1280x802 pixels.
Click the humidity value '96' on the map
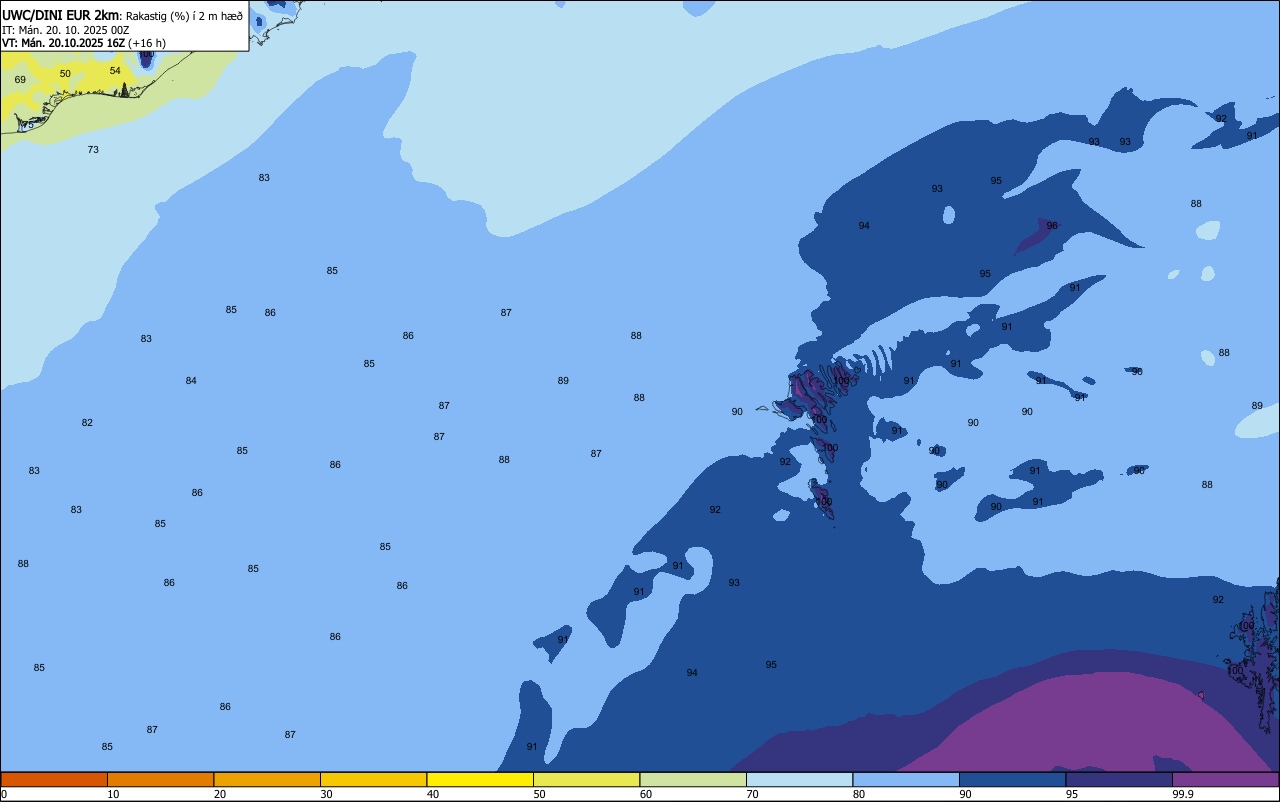point(1052,226)
